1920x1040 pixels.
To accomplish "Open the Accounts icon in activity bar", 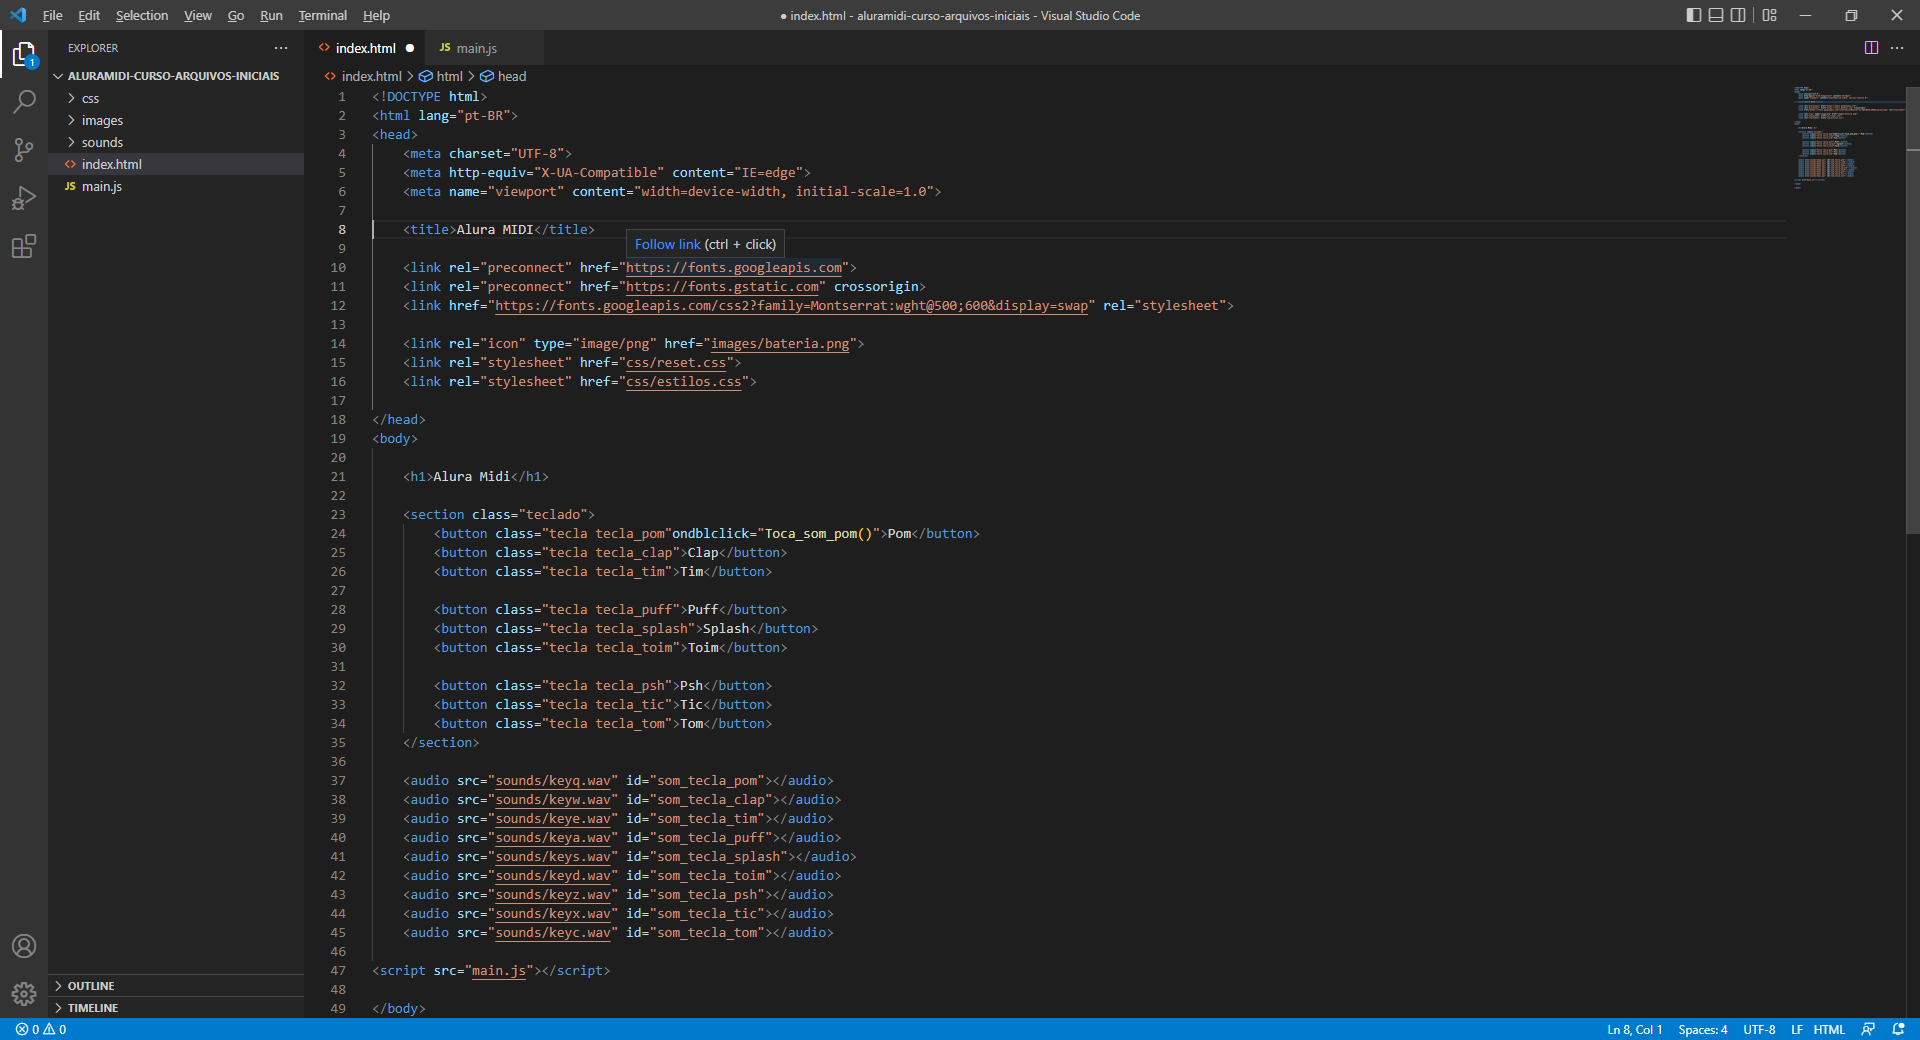I will click(x=24, y=946).
